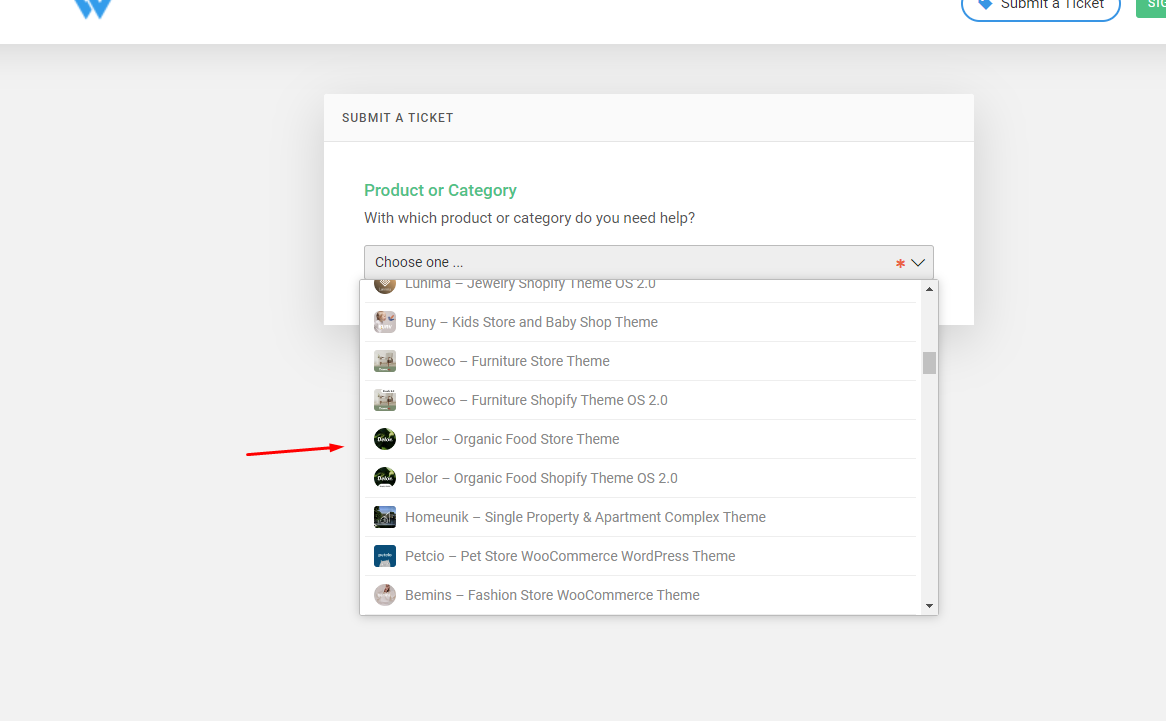The width and height of the screenshot is (1166, 721).
Task: Click the Petcio pet store icon
Action: pyautogui.click(x=384, y=556)
